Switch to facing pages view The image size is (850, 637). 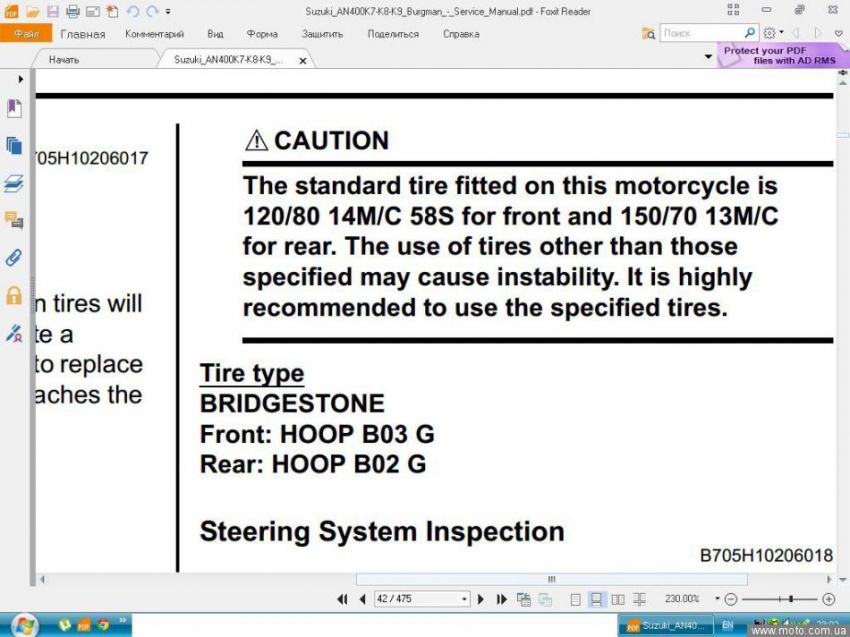[x=617, y=599]
